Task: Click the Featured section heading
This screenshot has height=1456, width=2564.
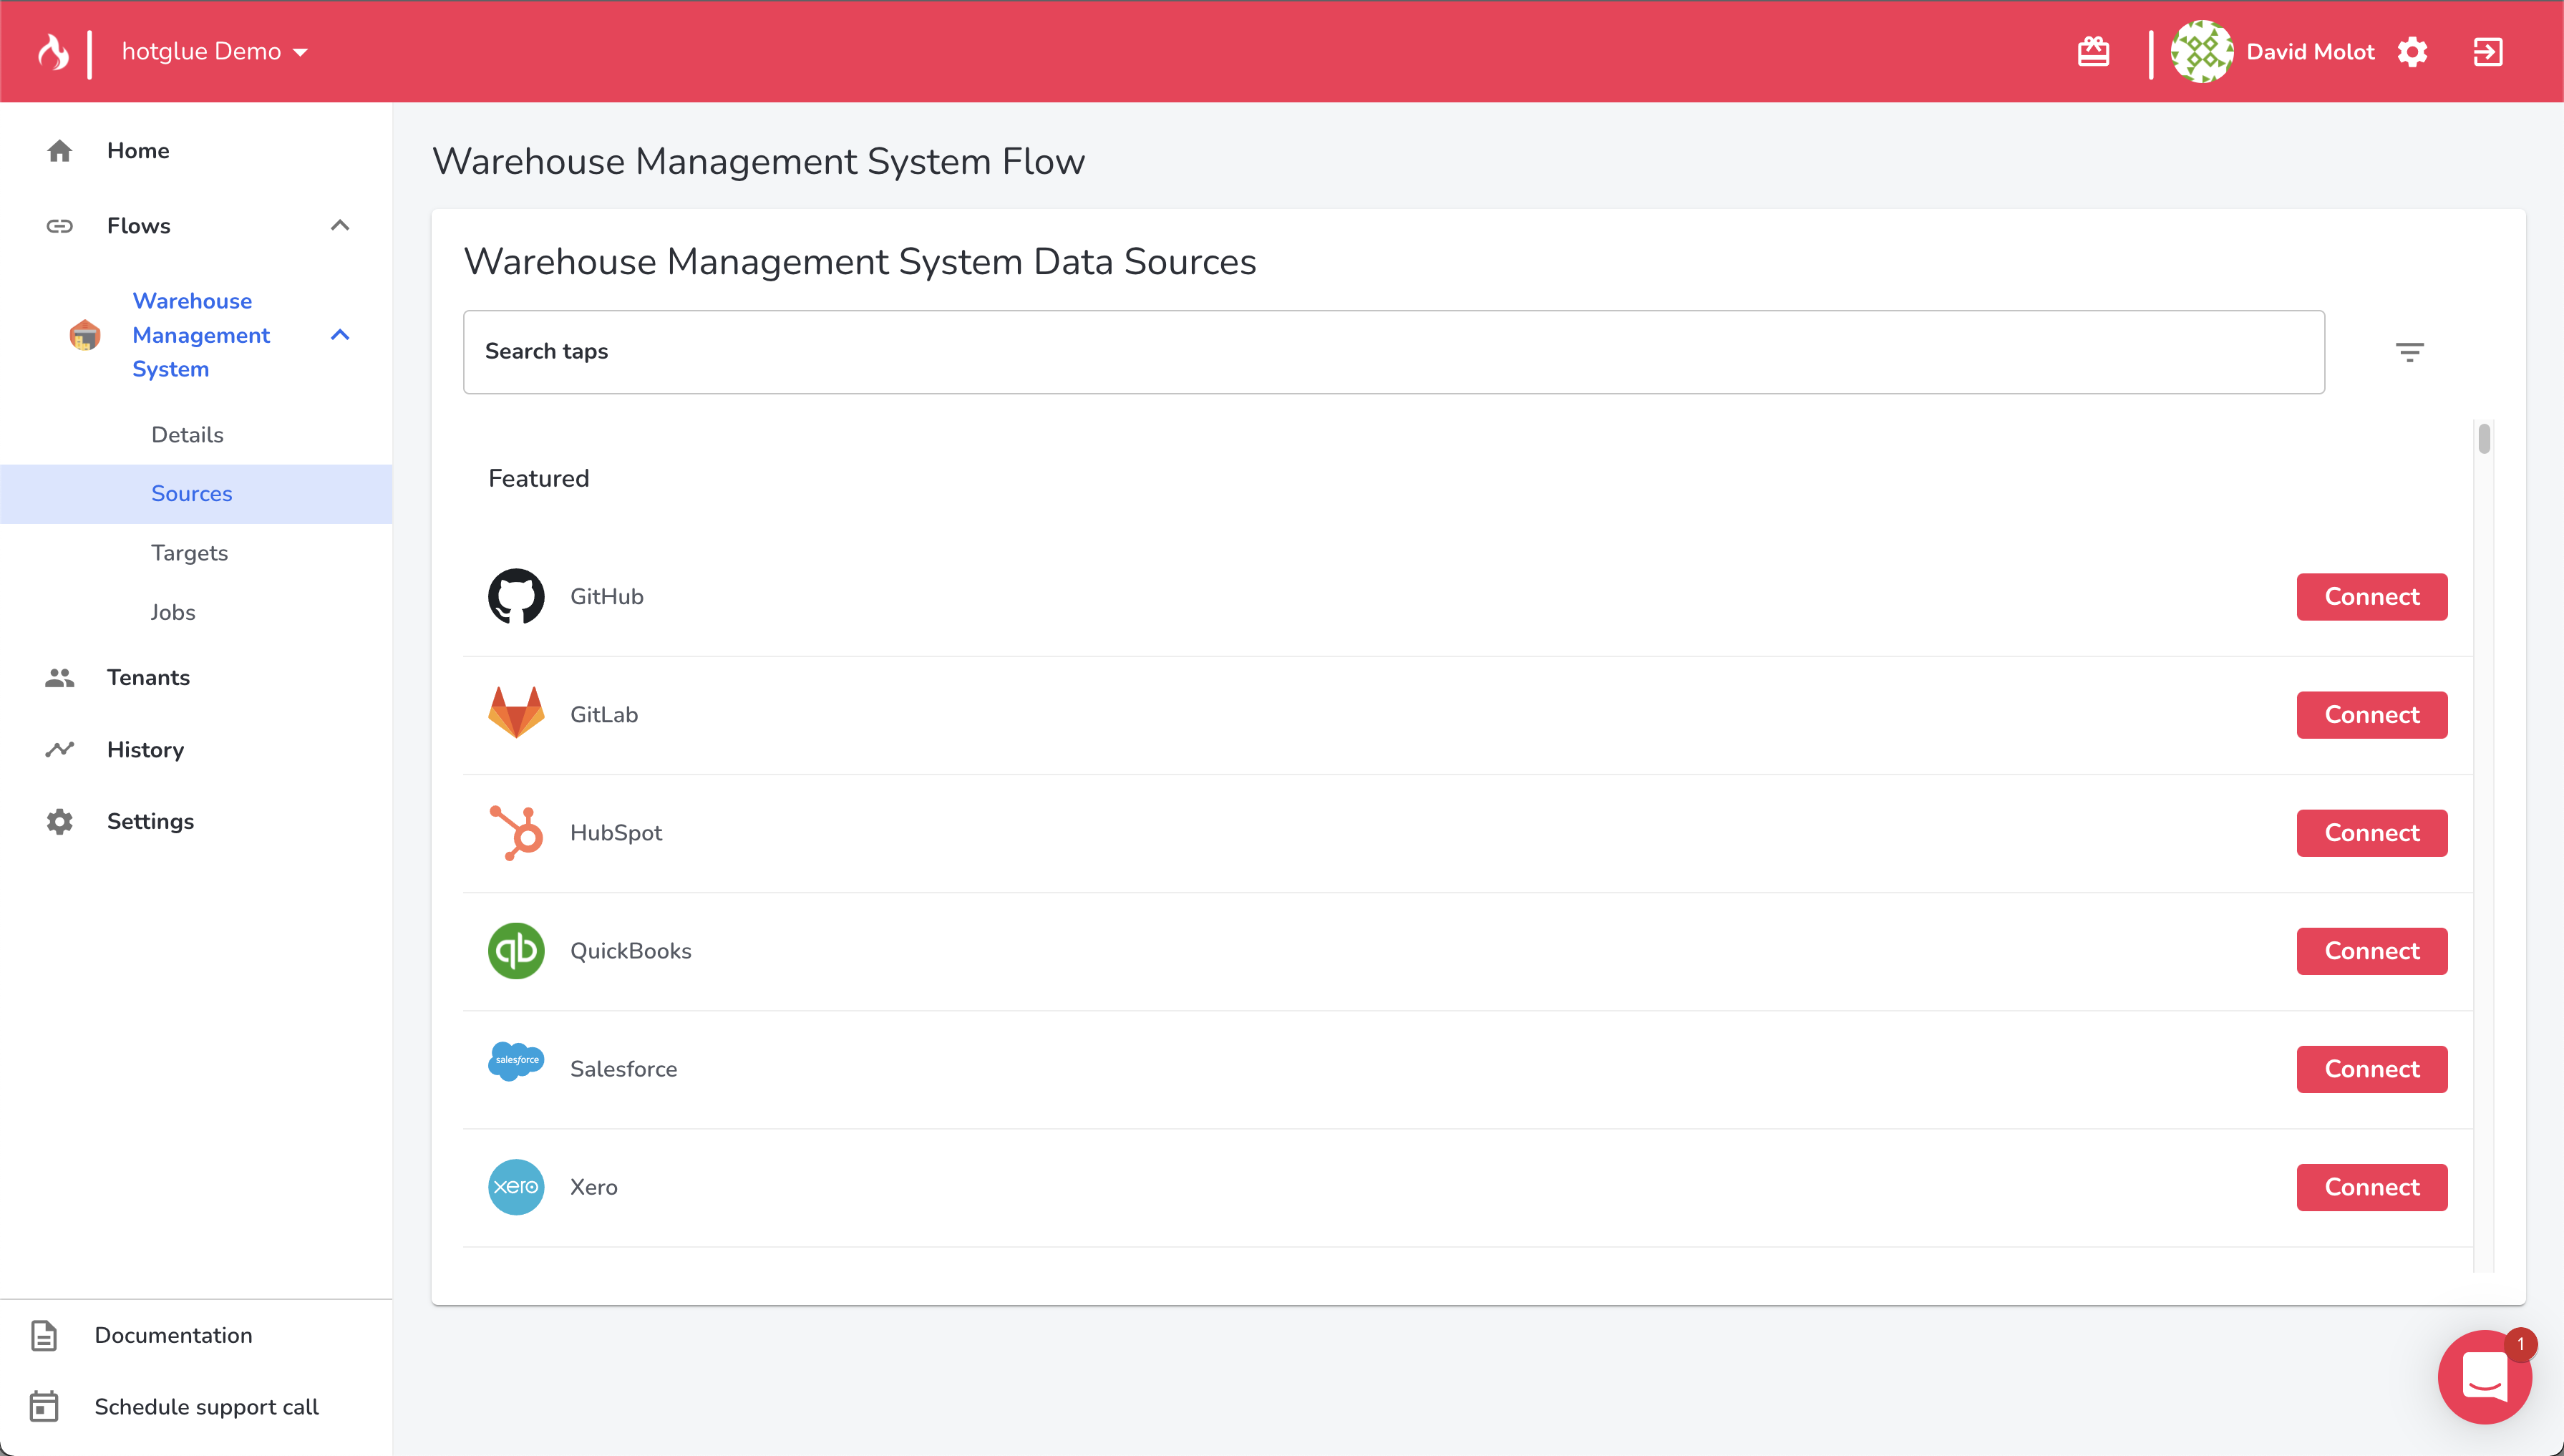Action: point(539,479)
